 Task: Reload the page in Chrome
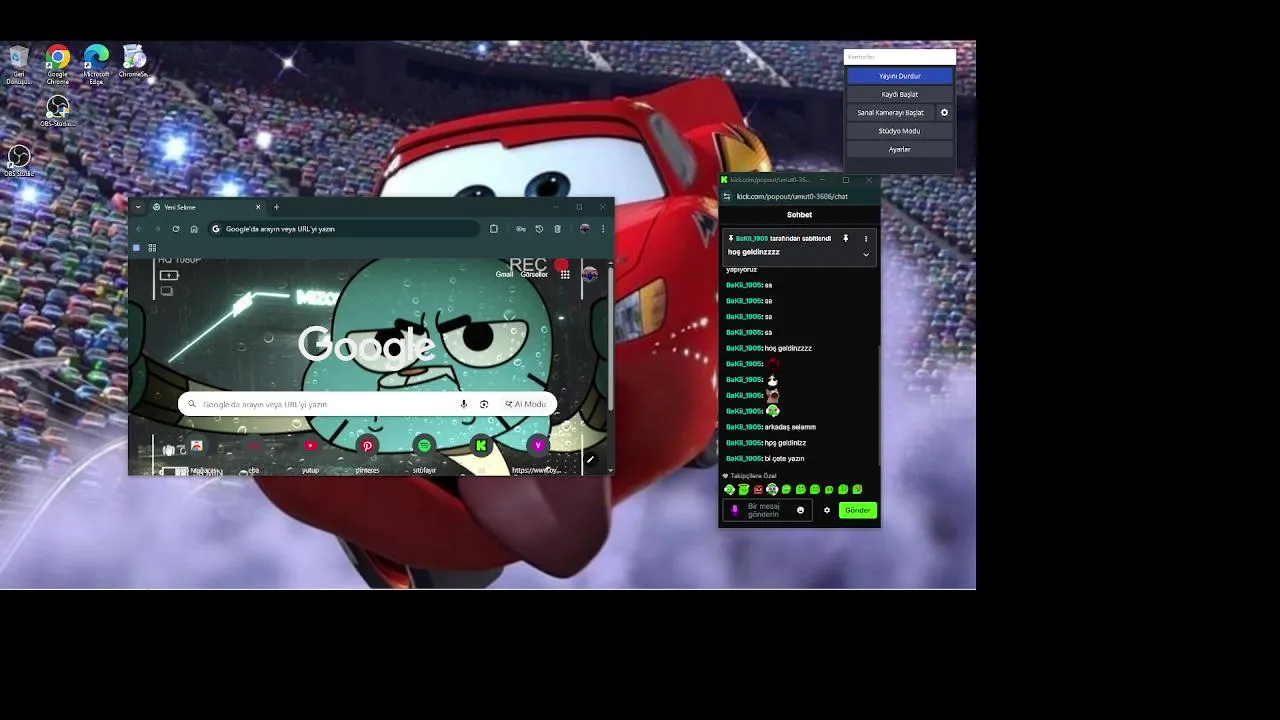[x=176, y=229]
